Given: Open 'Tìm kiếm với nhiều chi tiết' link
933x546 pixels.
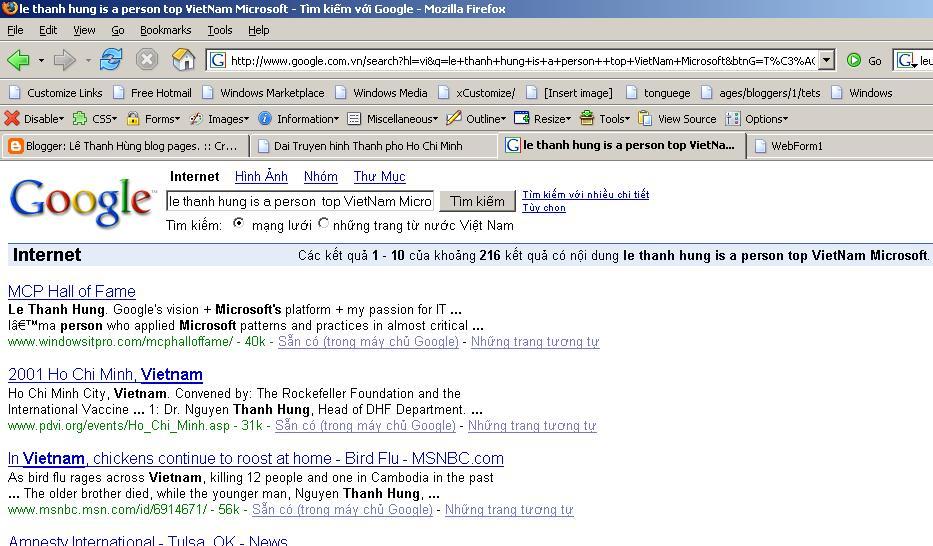Looking at the screenshot, I should [586, 194].
